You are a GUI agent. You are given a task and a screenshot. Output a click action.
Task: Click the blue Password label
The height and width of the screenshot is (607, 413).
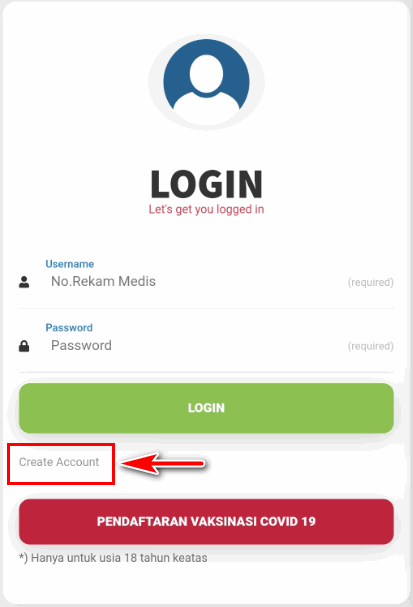click(x=69, y=328)
